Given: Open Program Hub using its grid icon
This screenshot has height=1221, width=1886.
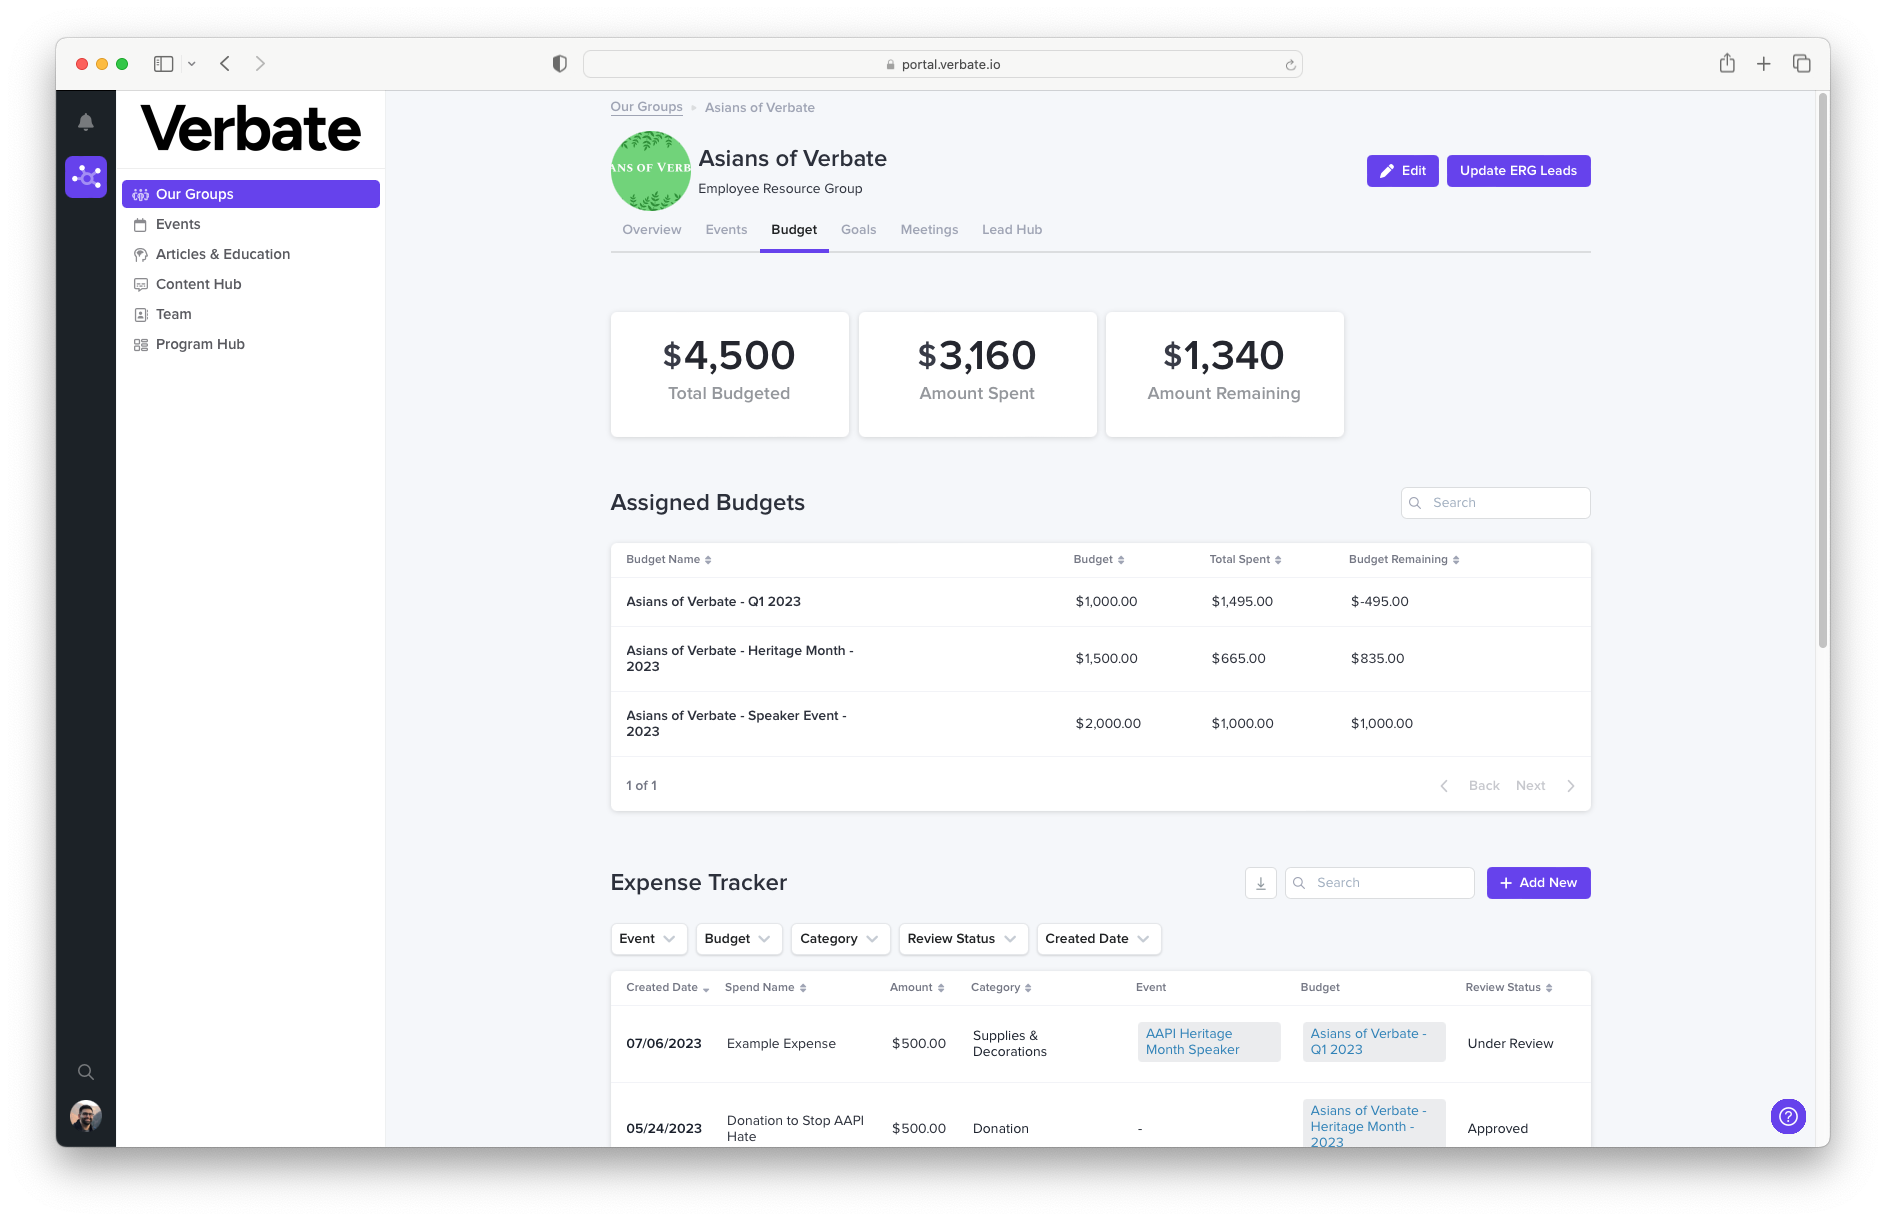Looking at the screenshot, I should tap(140, 344).
